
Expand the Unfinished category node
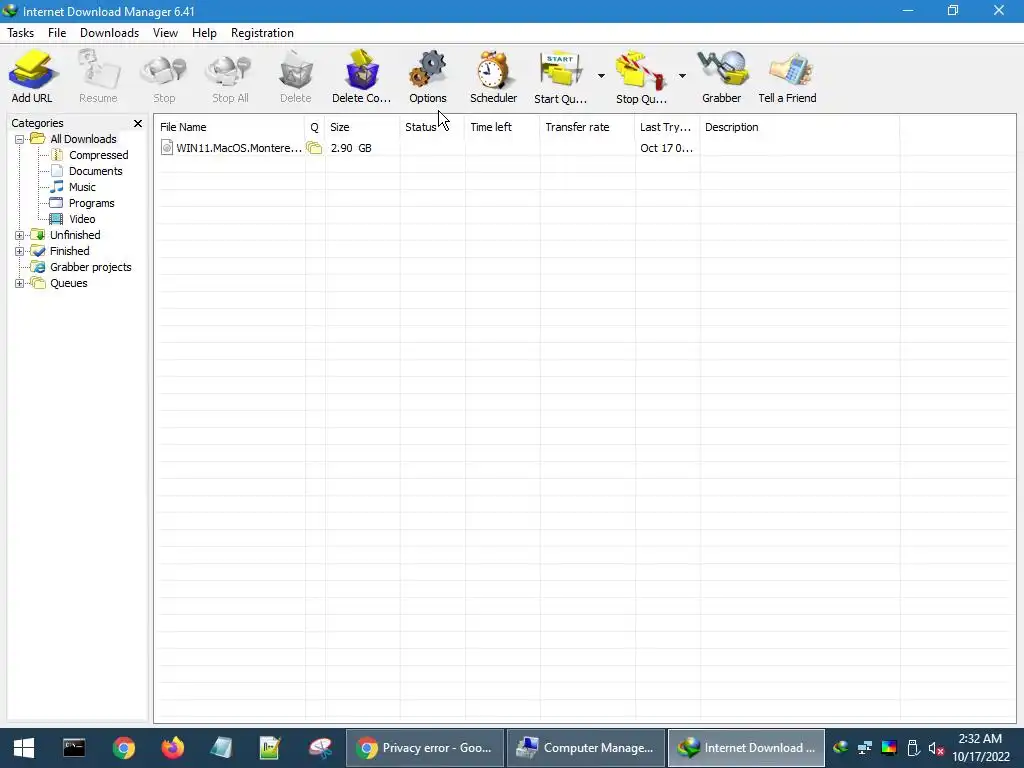[20, 235]
